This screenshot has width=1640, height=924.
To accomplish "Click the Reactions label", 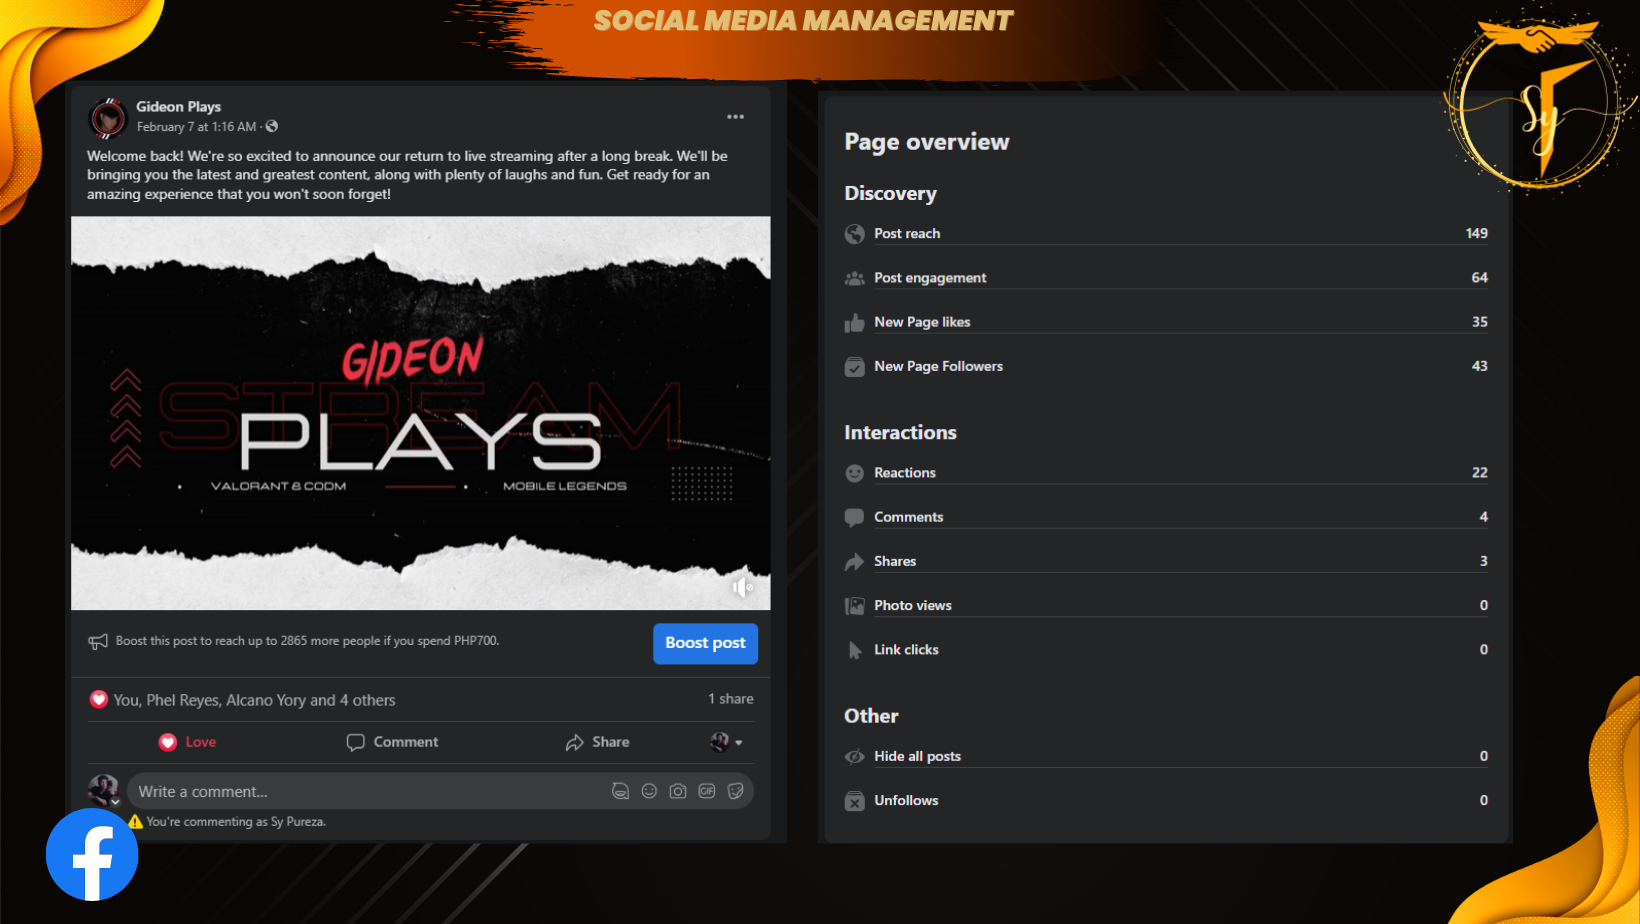I will click(x=905, y=473).
